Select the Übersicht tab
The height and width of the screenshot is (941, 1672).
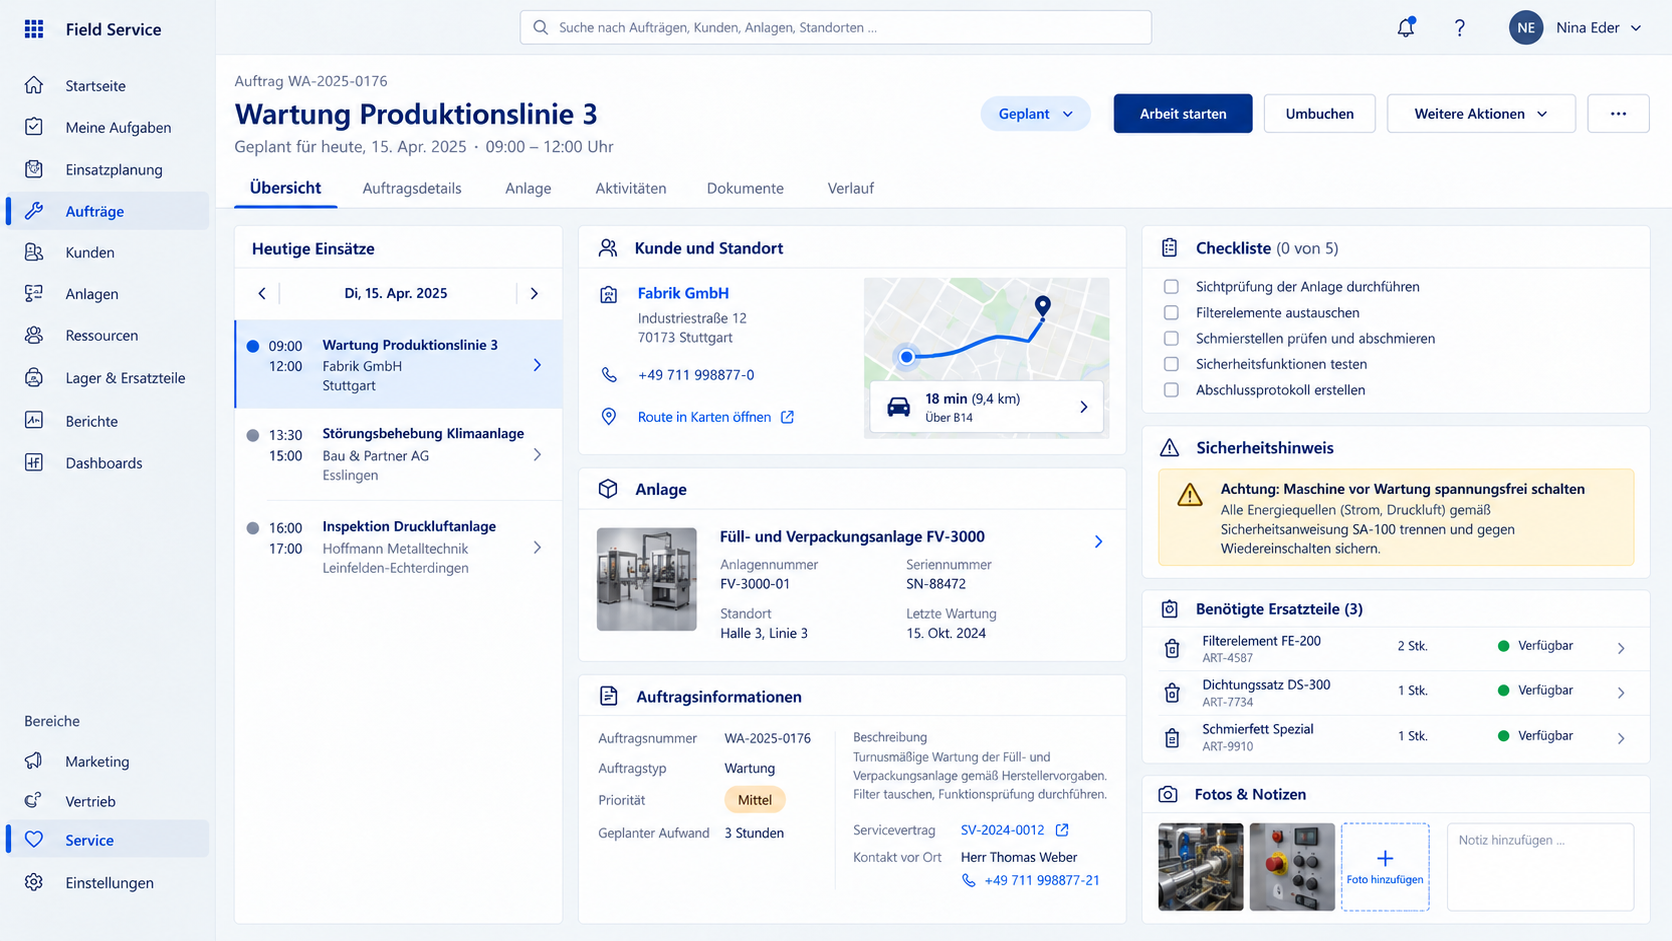[285, 188]
